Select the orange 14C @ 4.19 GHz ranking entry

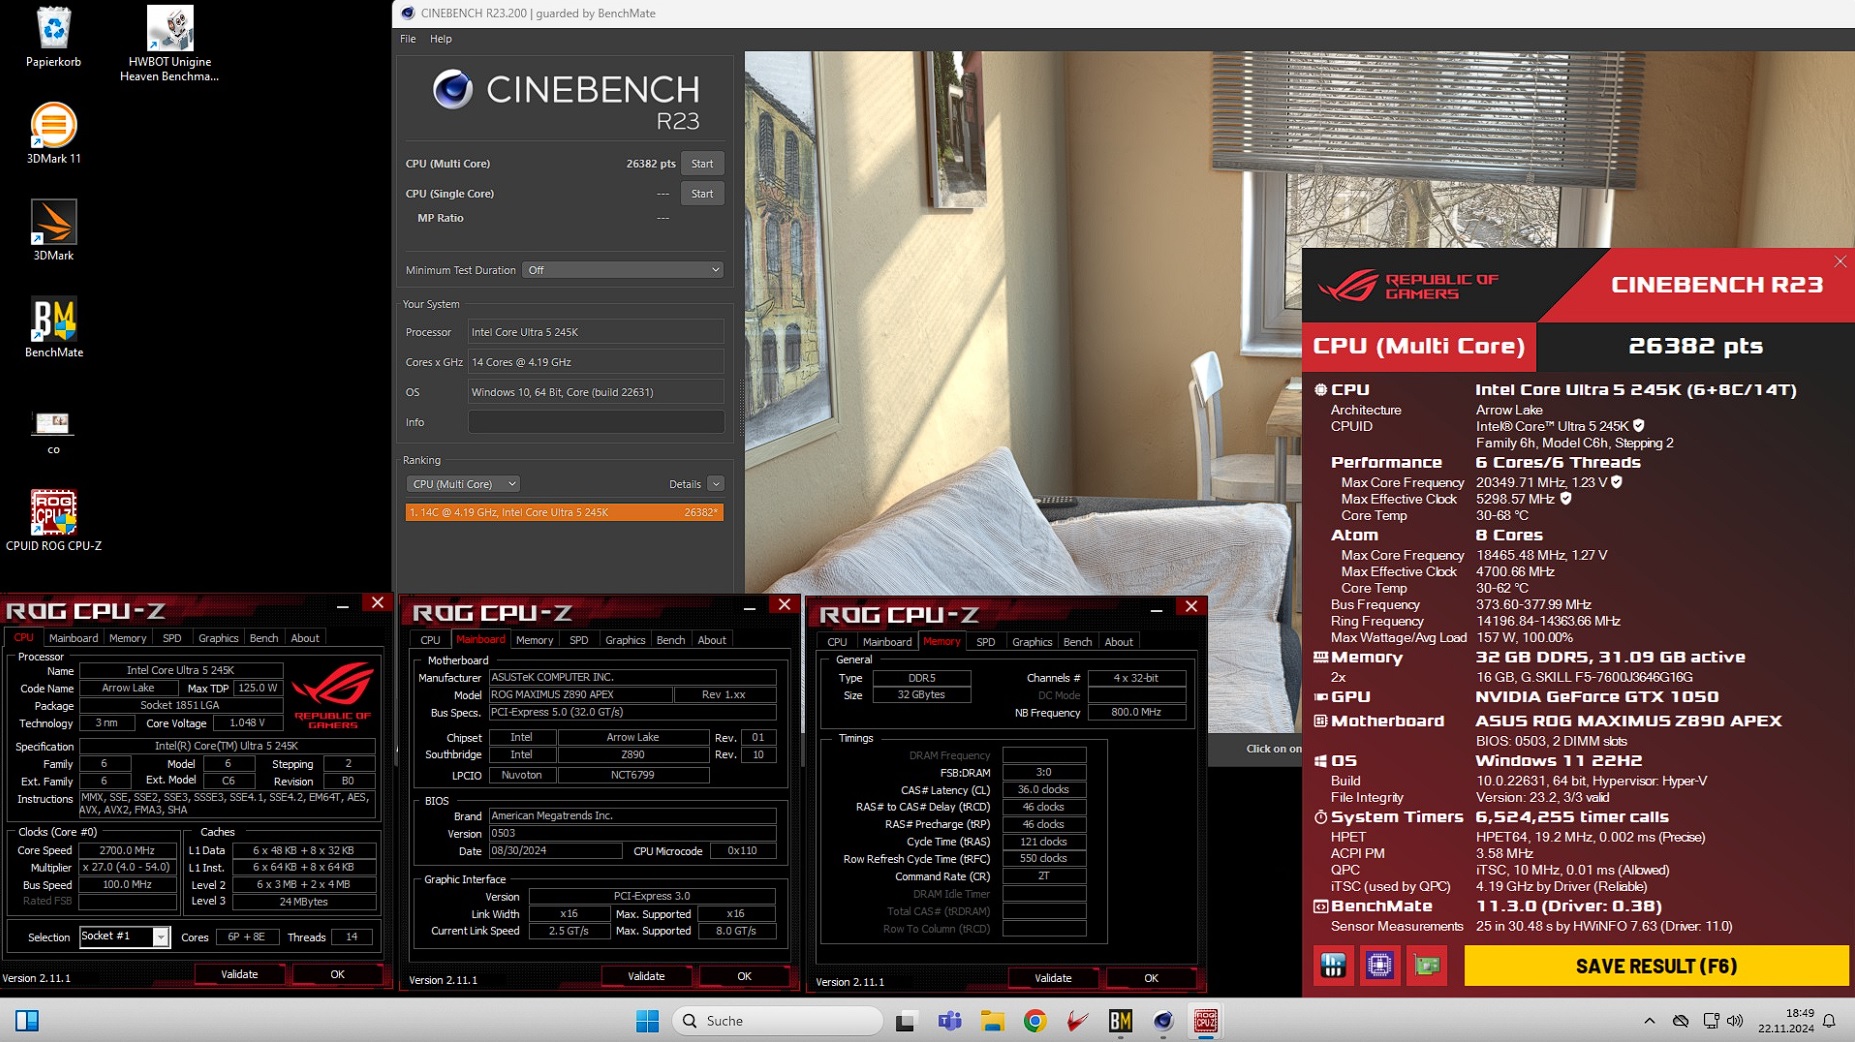pos(564,512)
